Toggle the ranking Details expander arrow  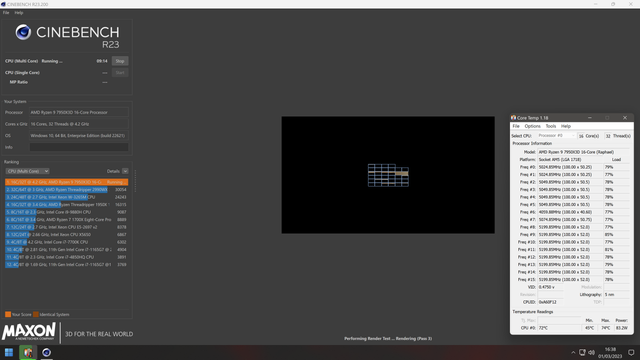[x=125, y=171]
